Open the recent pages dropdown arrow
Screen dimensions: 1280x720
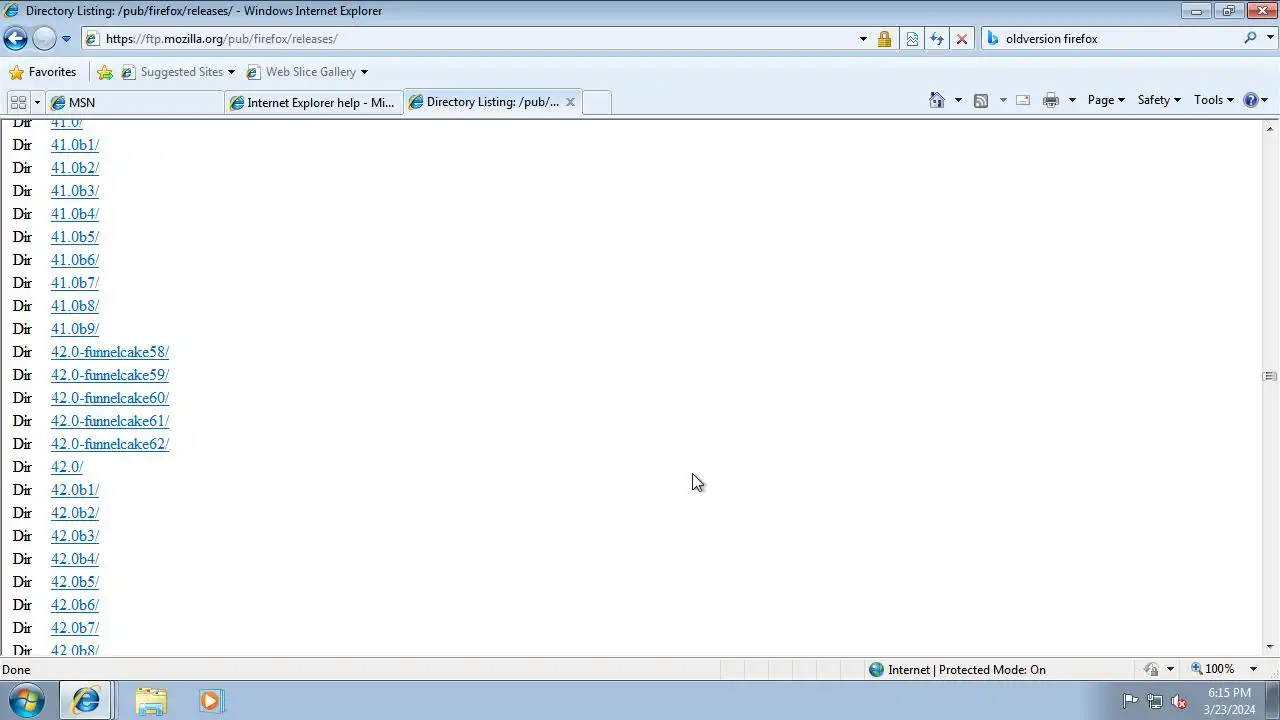66,39
